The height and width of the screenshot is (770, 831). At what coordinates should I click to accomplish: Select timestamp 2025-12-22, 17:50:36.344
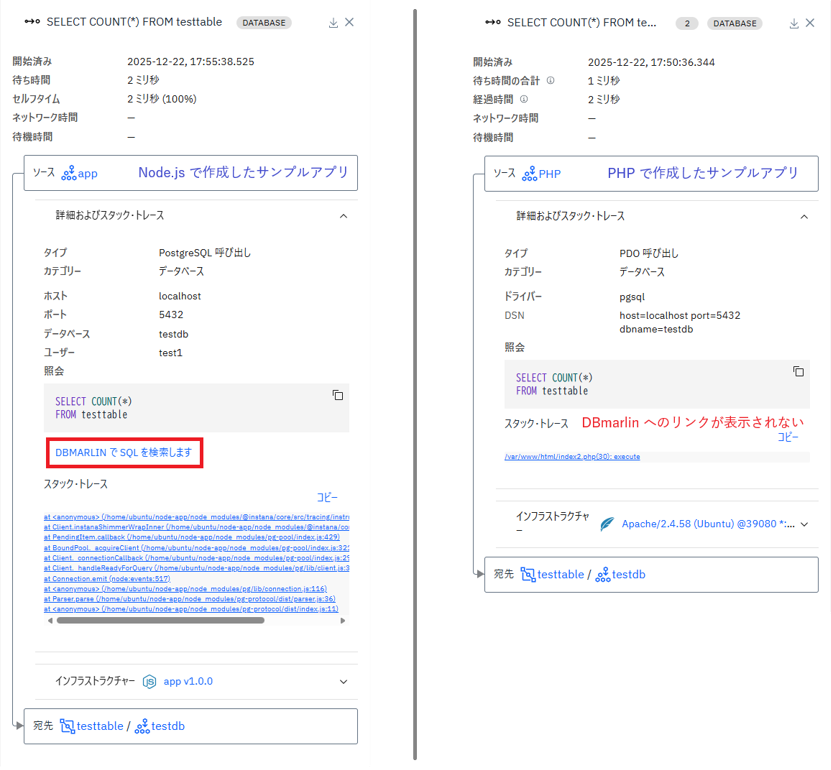(x=651, y=62)
